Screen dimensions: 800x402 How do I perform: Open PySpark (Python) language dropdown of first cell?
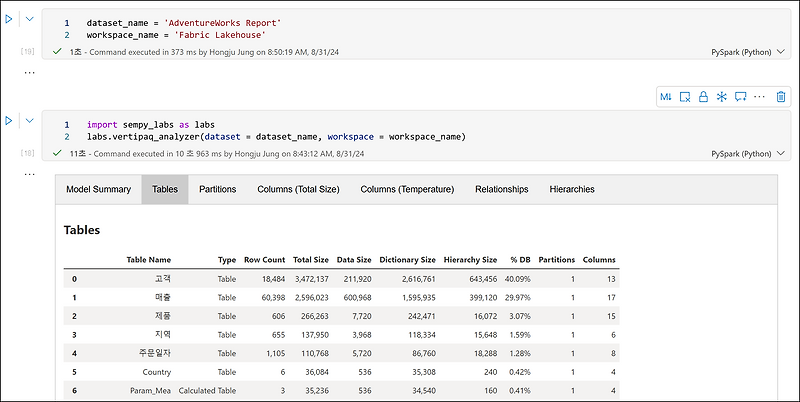tap(748, 49)
